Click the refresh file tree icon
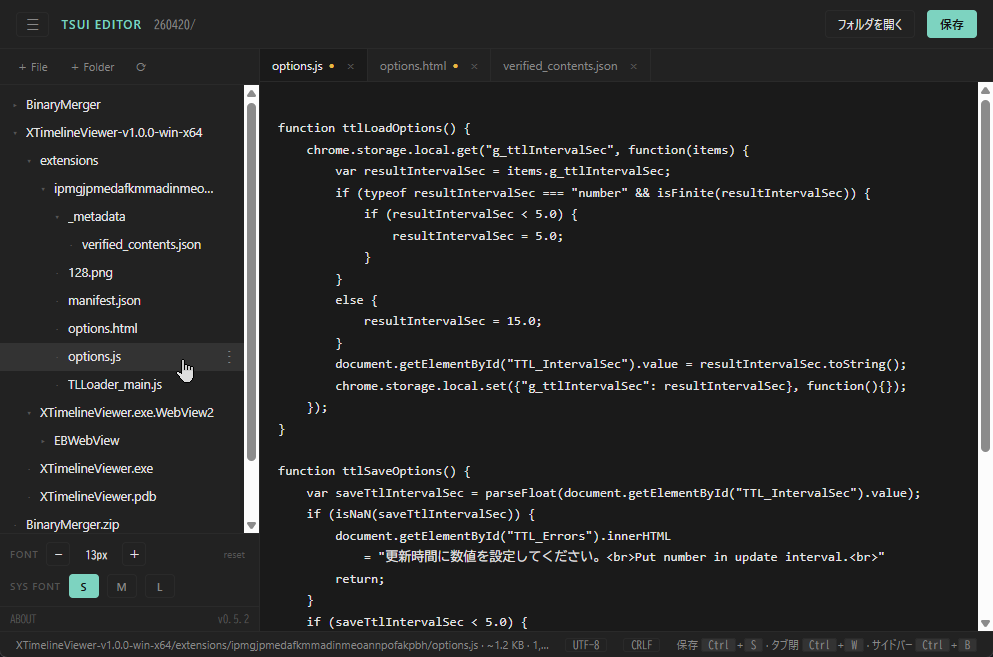 click(141, 67)
